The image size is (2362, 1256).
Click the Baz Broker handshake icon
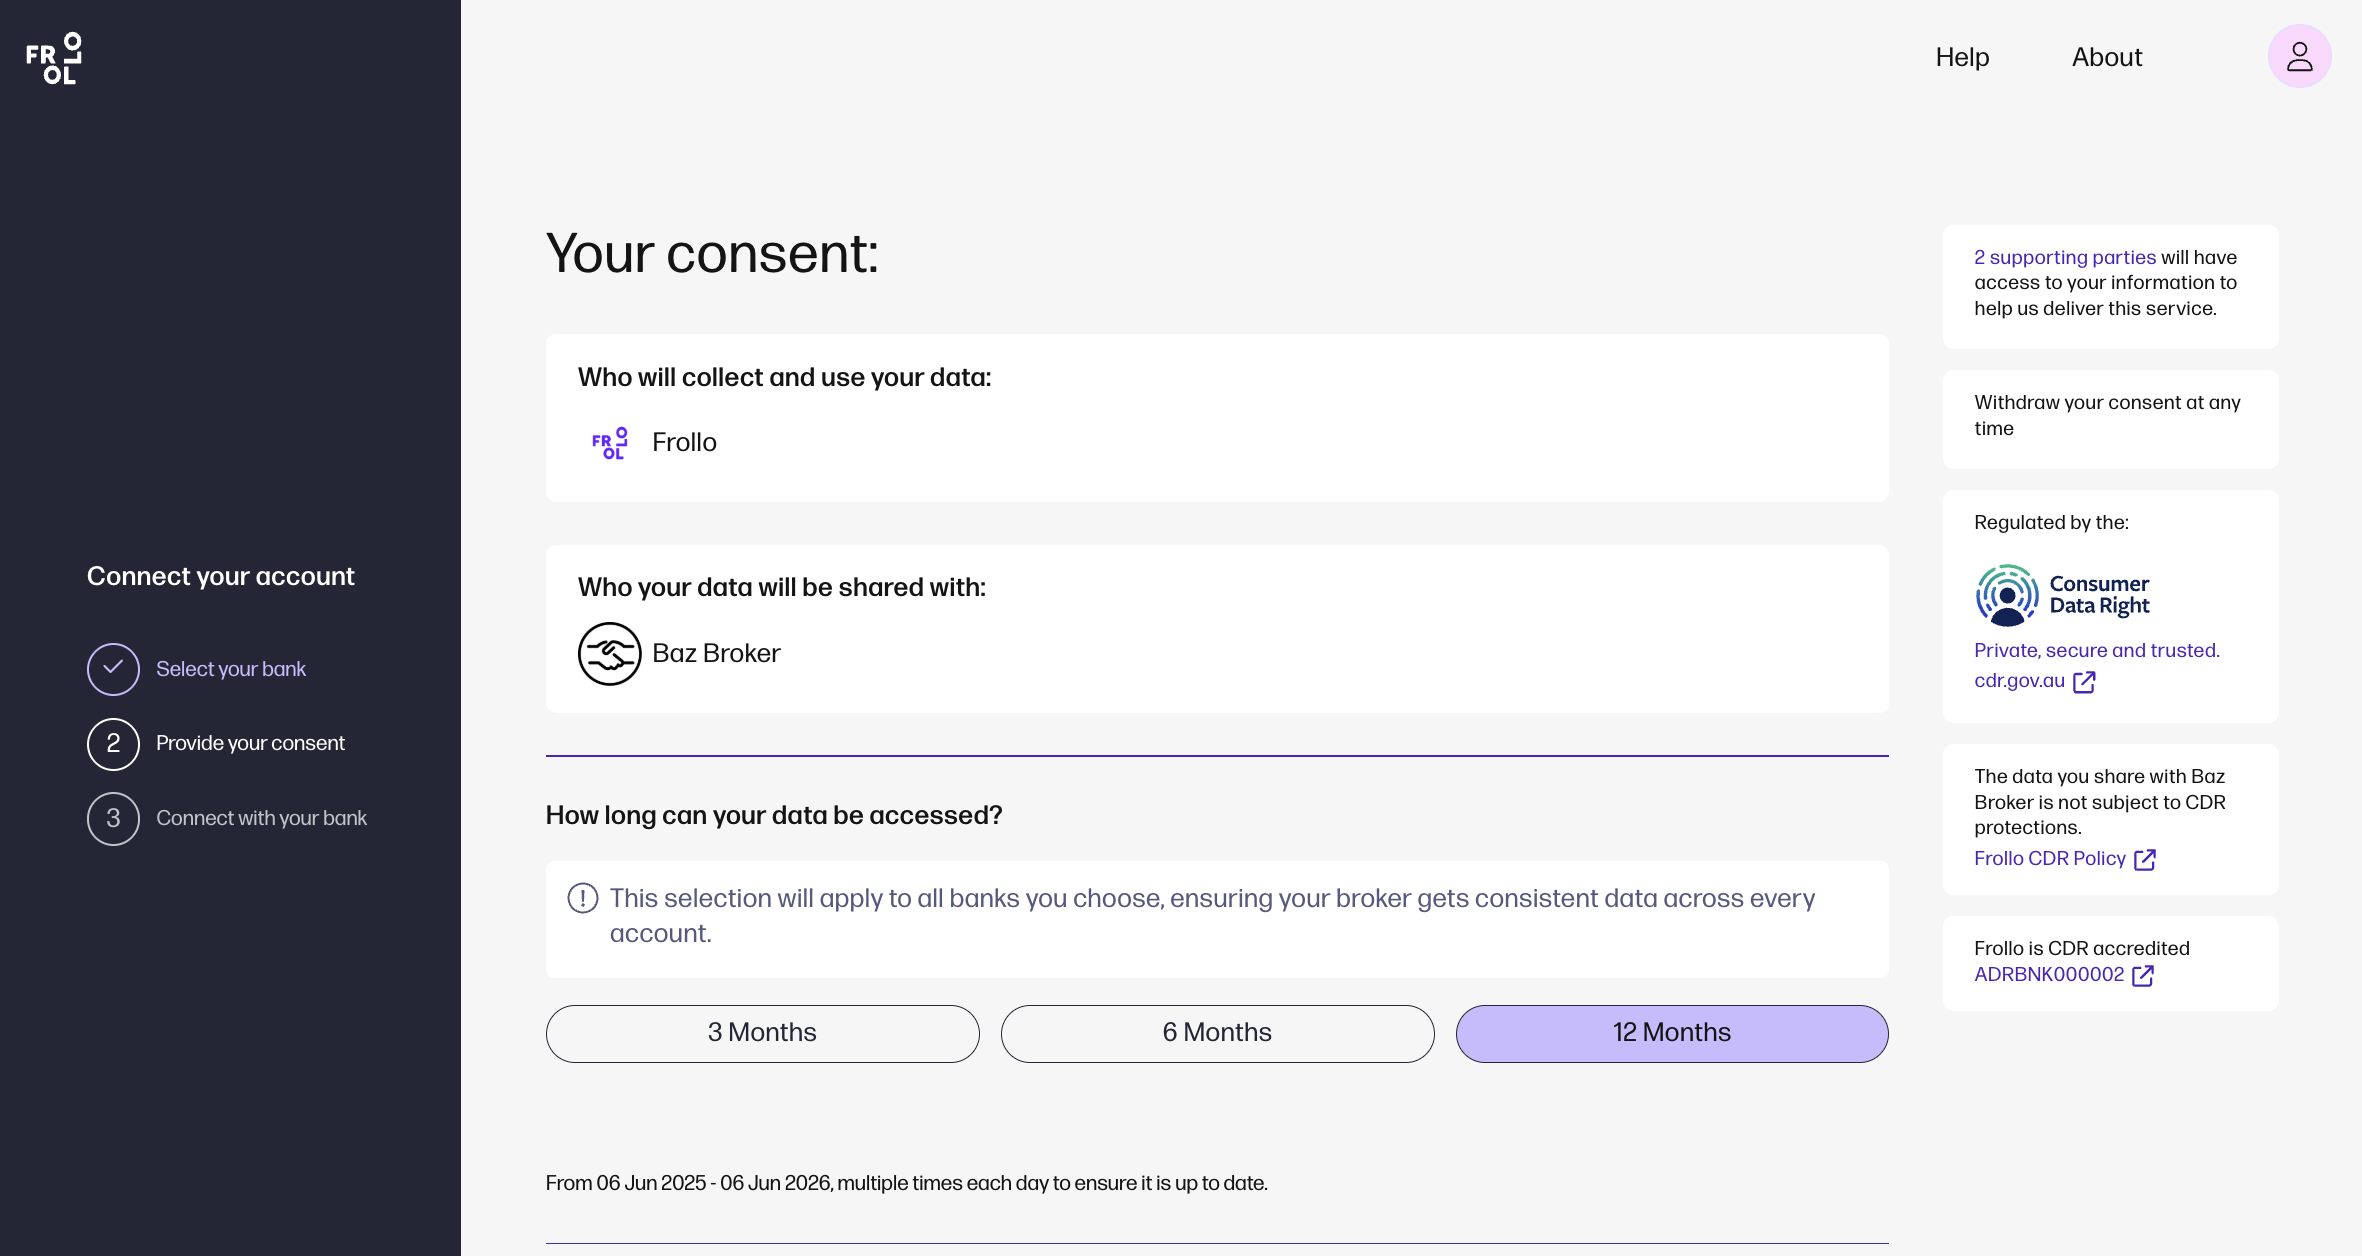pyautogui.click(x=609, y=653)
